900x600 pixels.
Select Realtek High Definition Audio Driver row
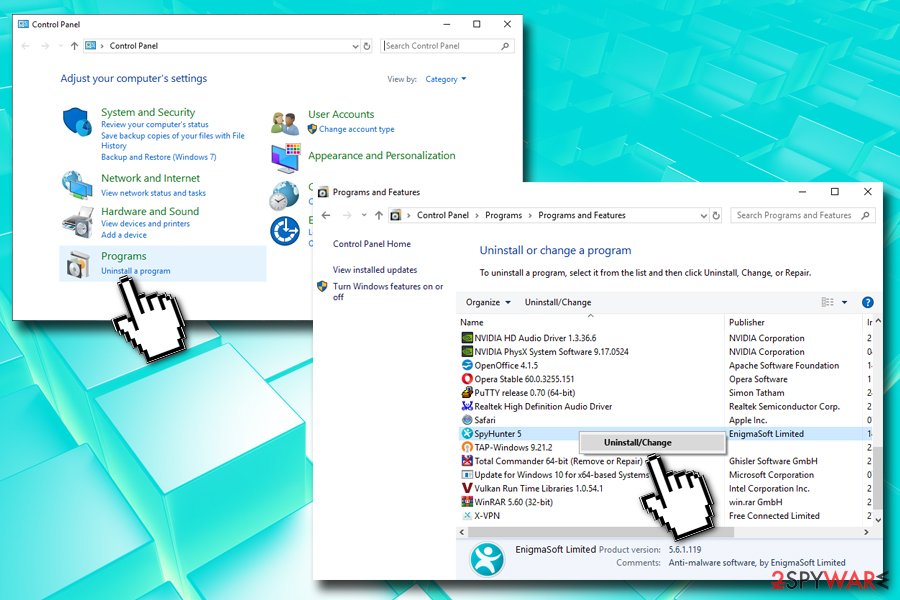[666, 406]
